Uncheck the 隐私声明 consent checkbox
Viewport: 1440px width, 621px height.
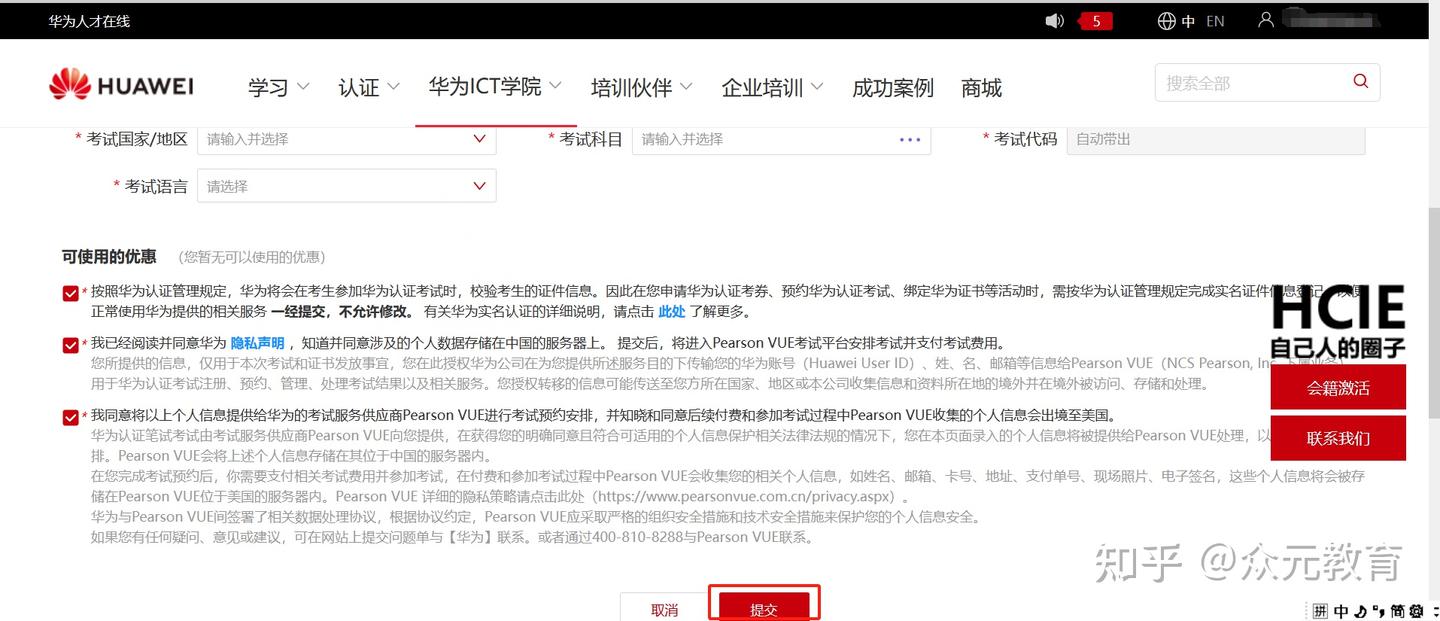pyautogui.click(x=69, y=344)
